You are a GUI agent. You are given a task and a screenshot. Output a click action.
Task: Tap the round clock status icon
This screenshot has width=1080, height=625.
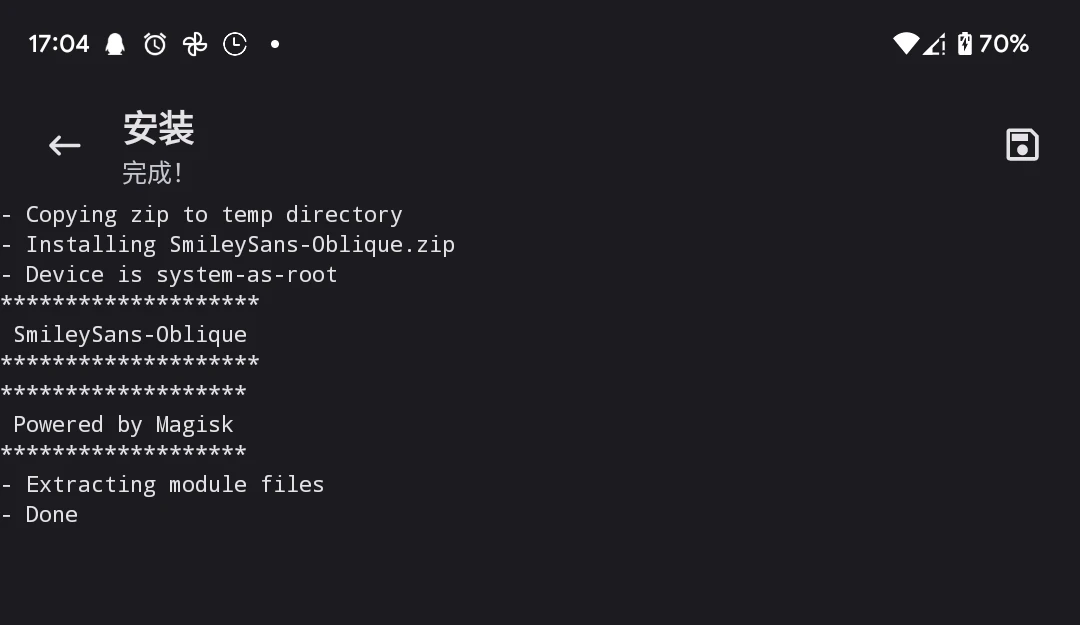(235, 44)
